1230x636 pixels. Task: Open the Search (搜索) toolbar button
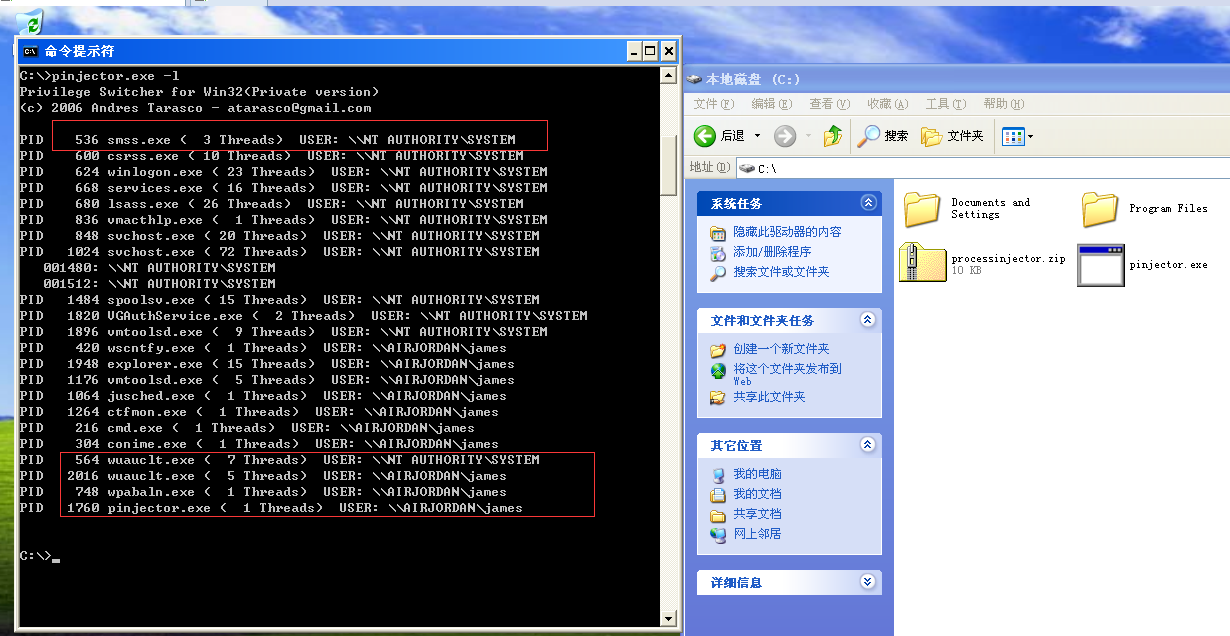click(883, 136)
